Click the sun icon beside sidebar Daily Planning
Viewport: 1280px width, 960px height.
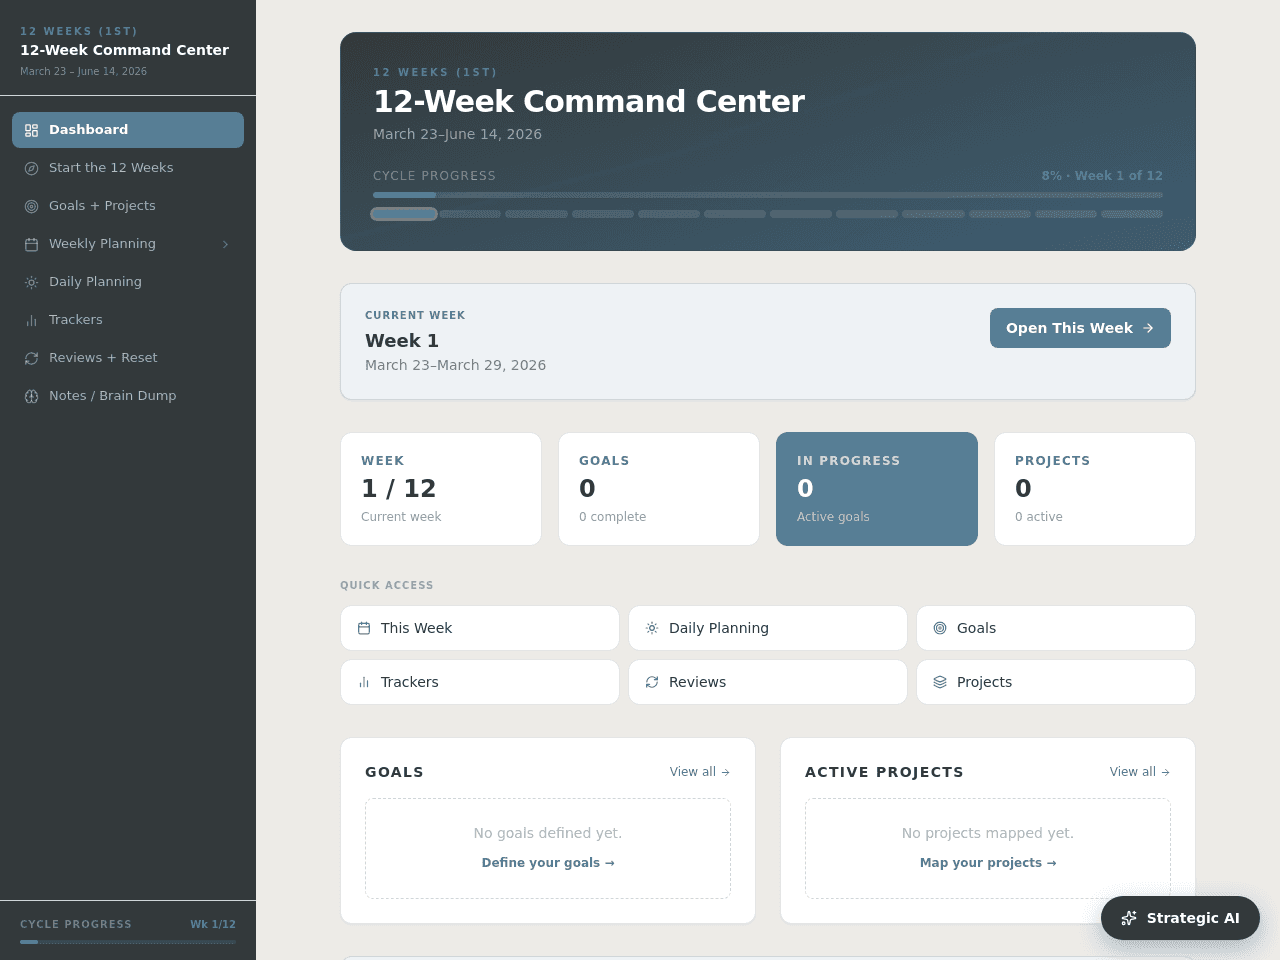31,282
